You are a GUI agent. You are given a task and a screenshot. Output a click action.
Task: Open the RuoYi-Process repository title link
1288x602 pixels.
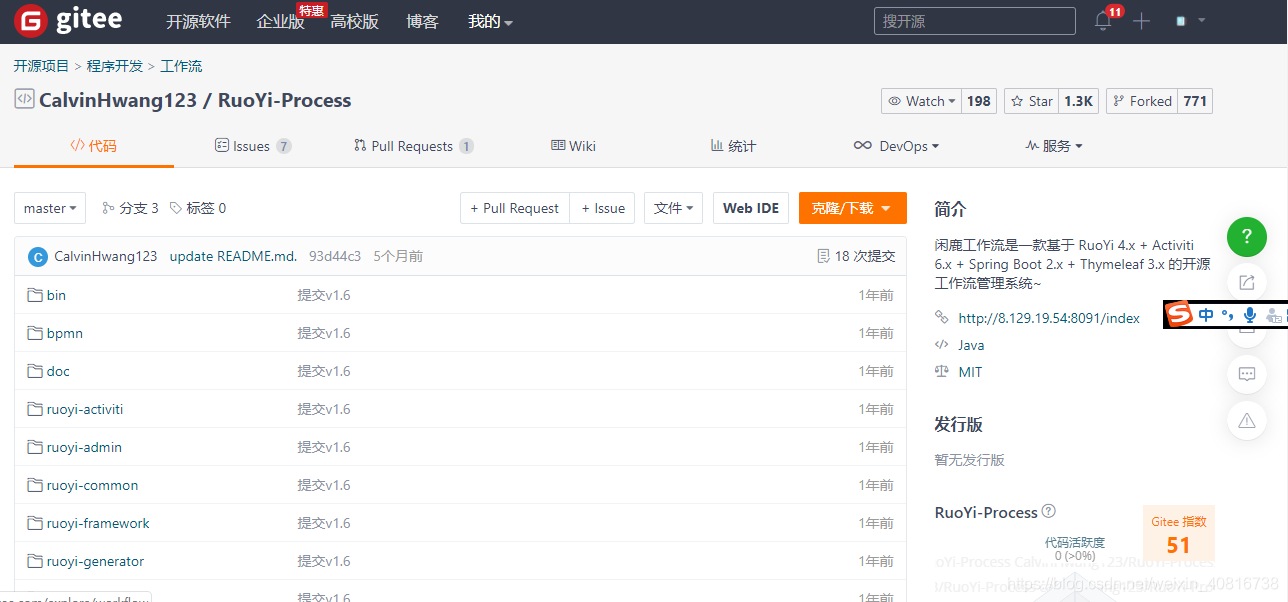(284, 100)
